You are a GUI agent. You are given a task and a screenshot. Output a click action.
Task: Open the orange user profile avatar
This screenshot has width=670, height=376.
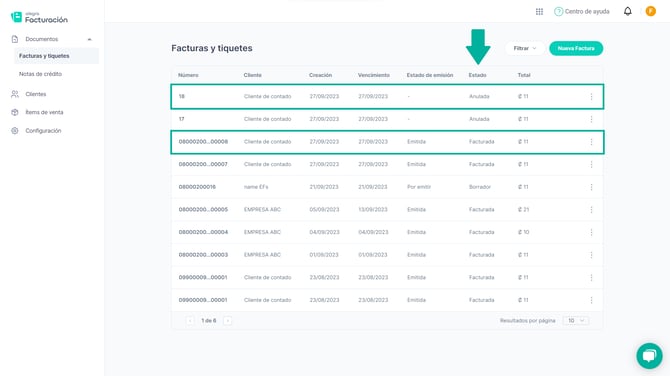(x=651, y=12)
